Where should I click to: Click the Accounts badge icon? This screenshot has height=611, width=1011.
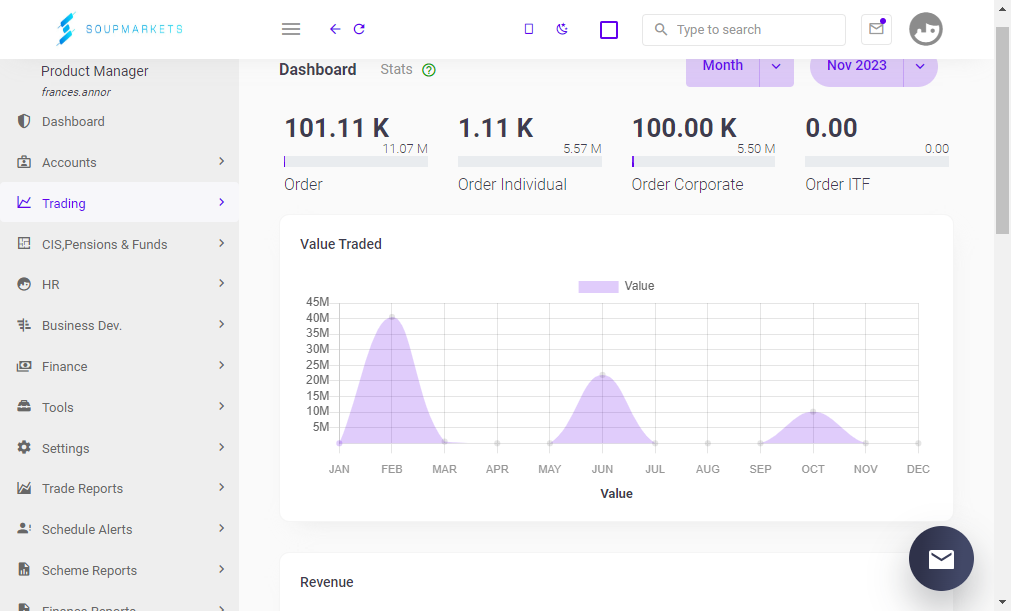[x=24, y=162]
